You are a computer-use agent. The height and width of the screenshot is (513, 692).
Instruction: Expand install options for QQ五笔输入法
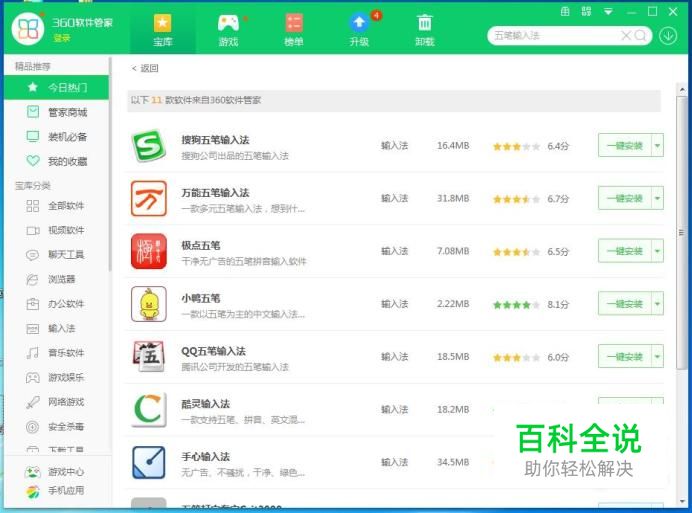tap(658, 357)
